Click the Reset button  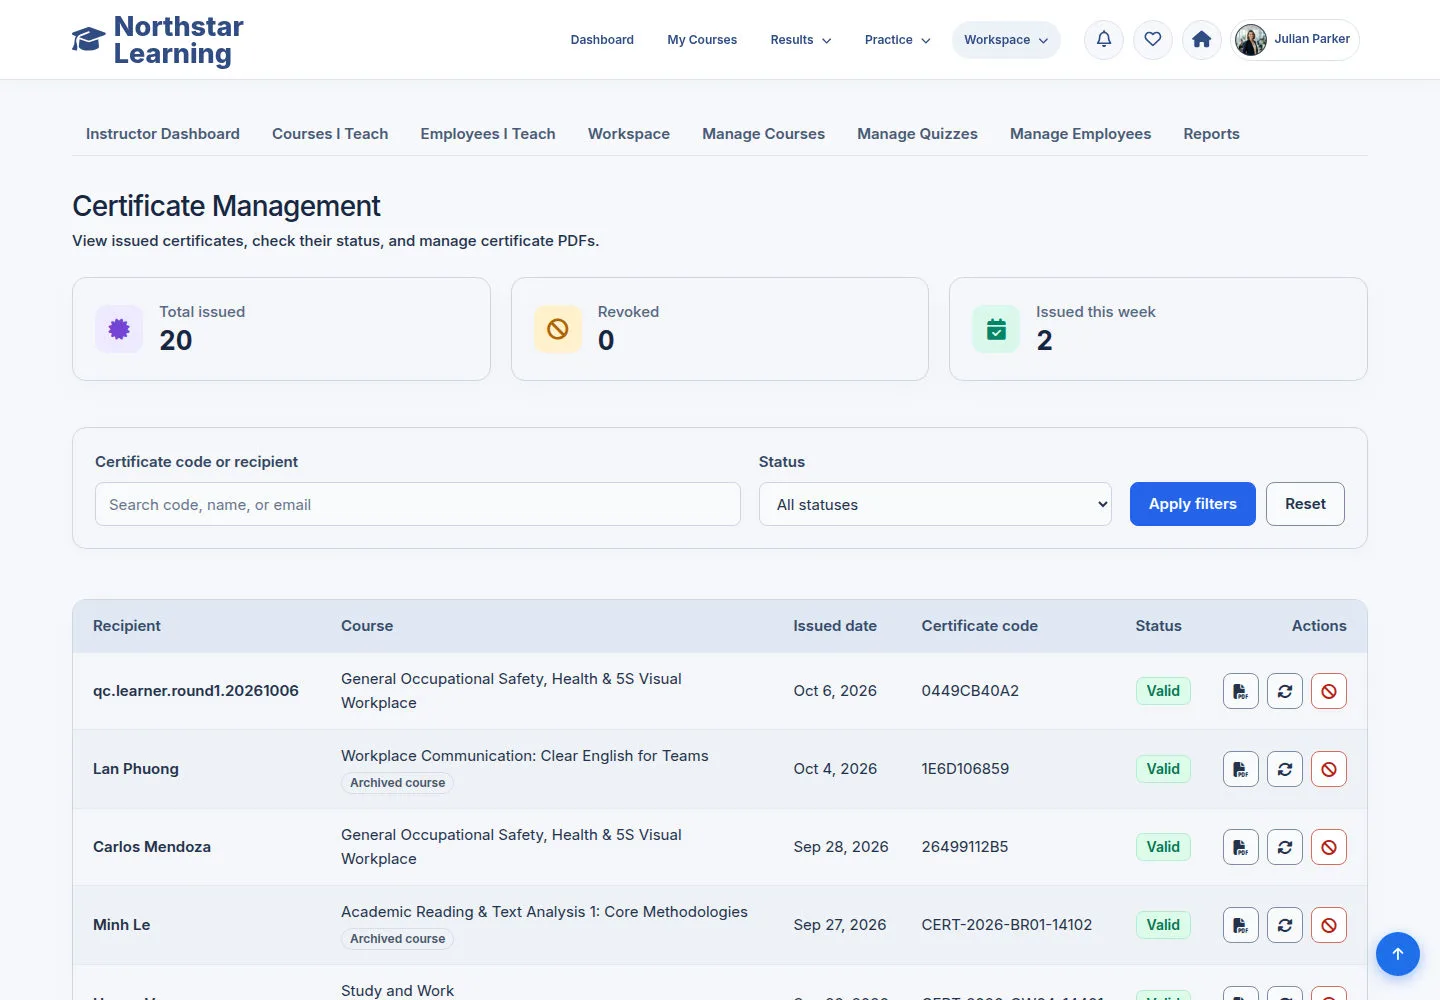click(x=1305, y=504)
